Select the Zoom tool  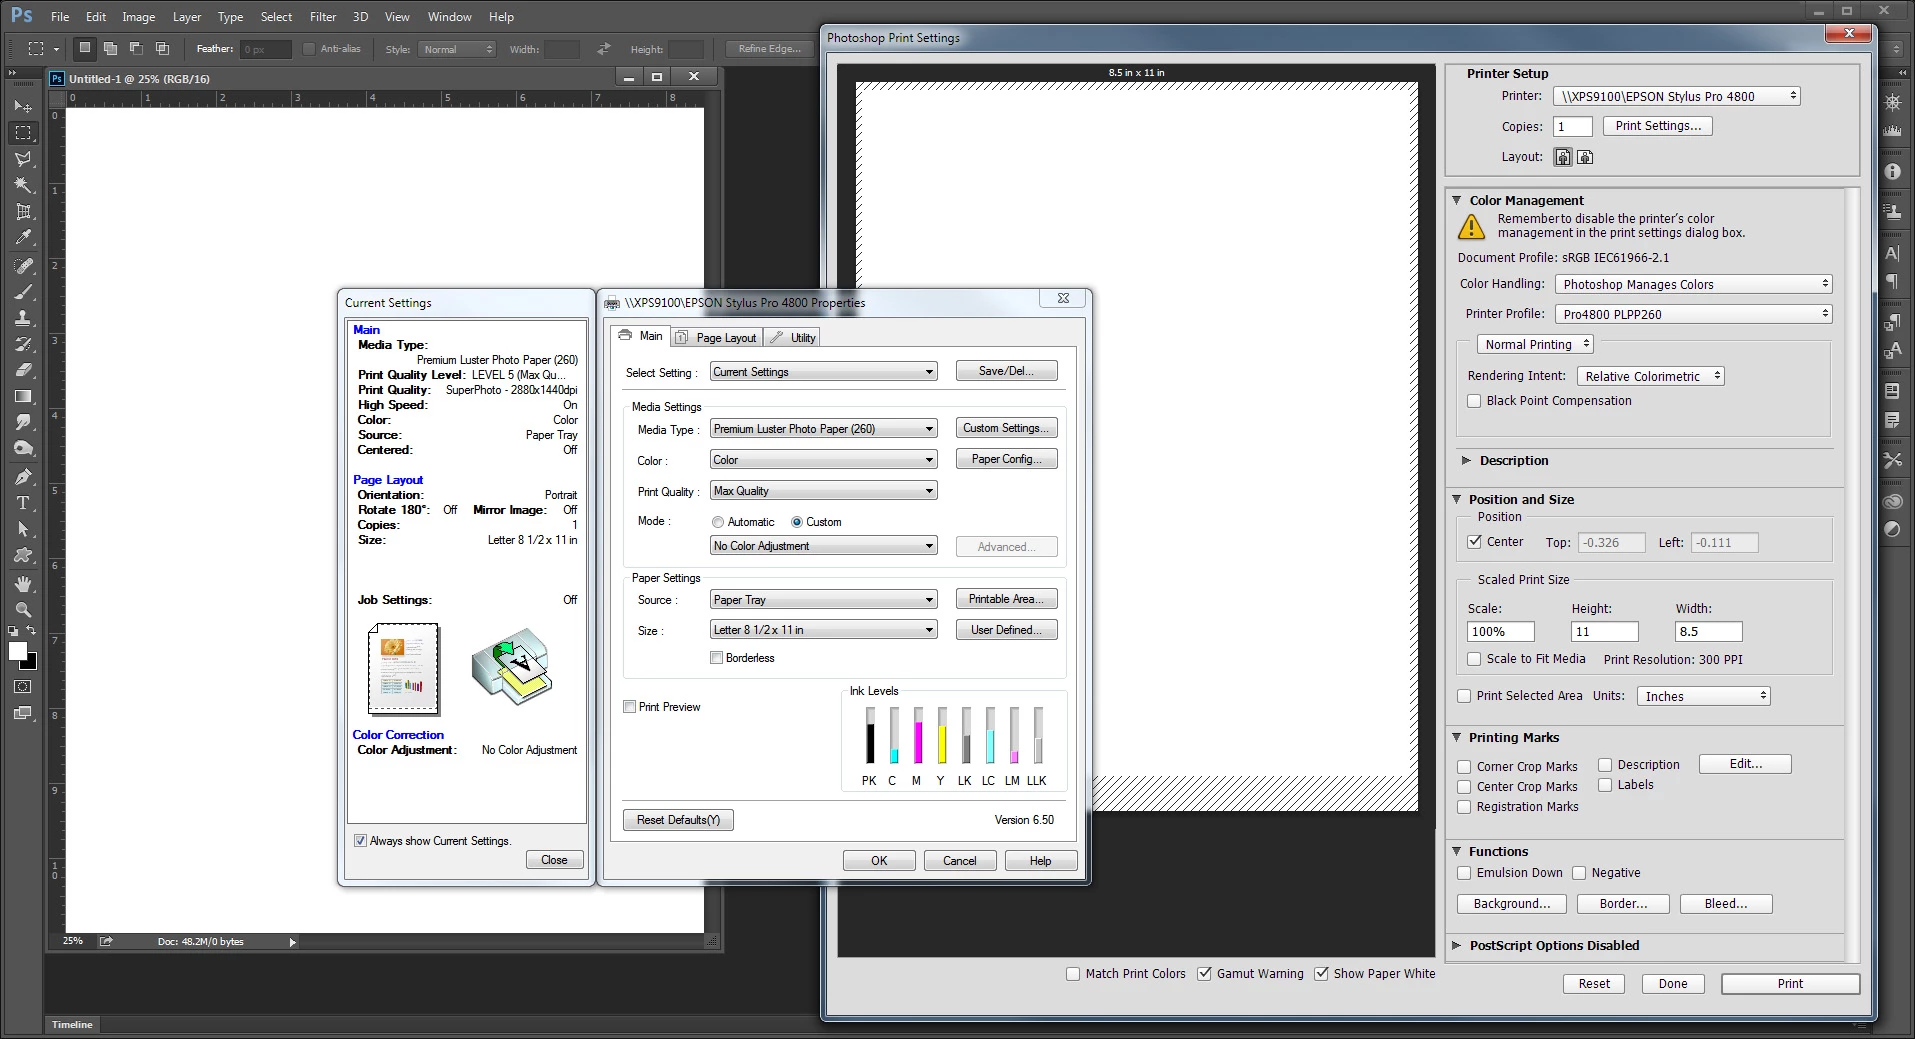point(23,610)
